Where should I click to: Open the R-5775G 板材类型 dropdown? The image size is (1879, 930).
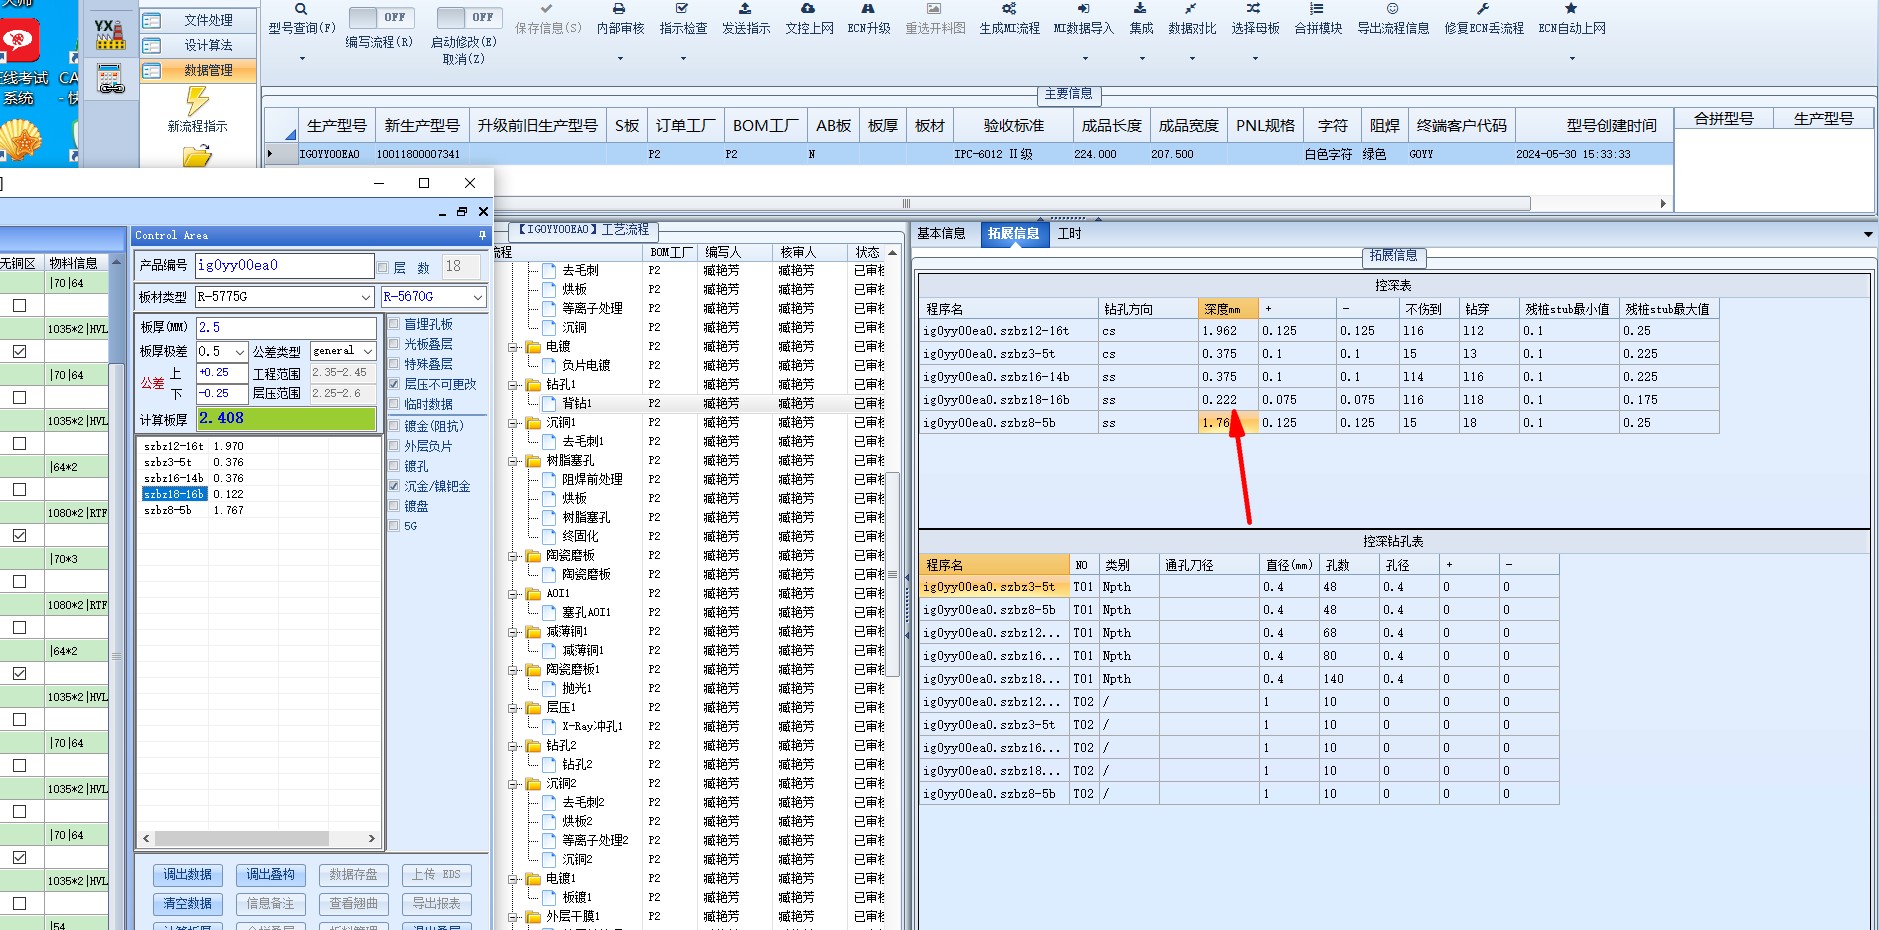coord(366,297)
